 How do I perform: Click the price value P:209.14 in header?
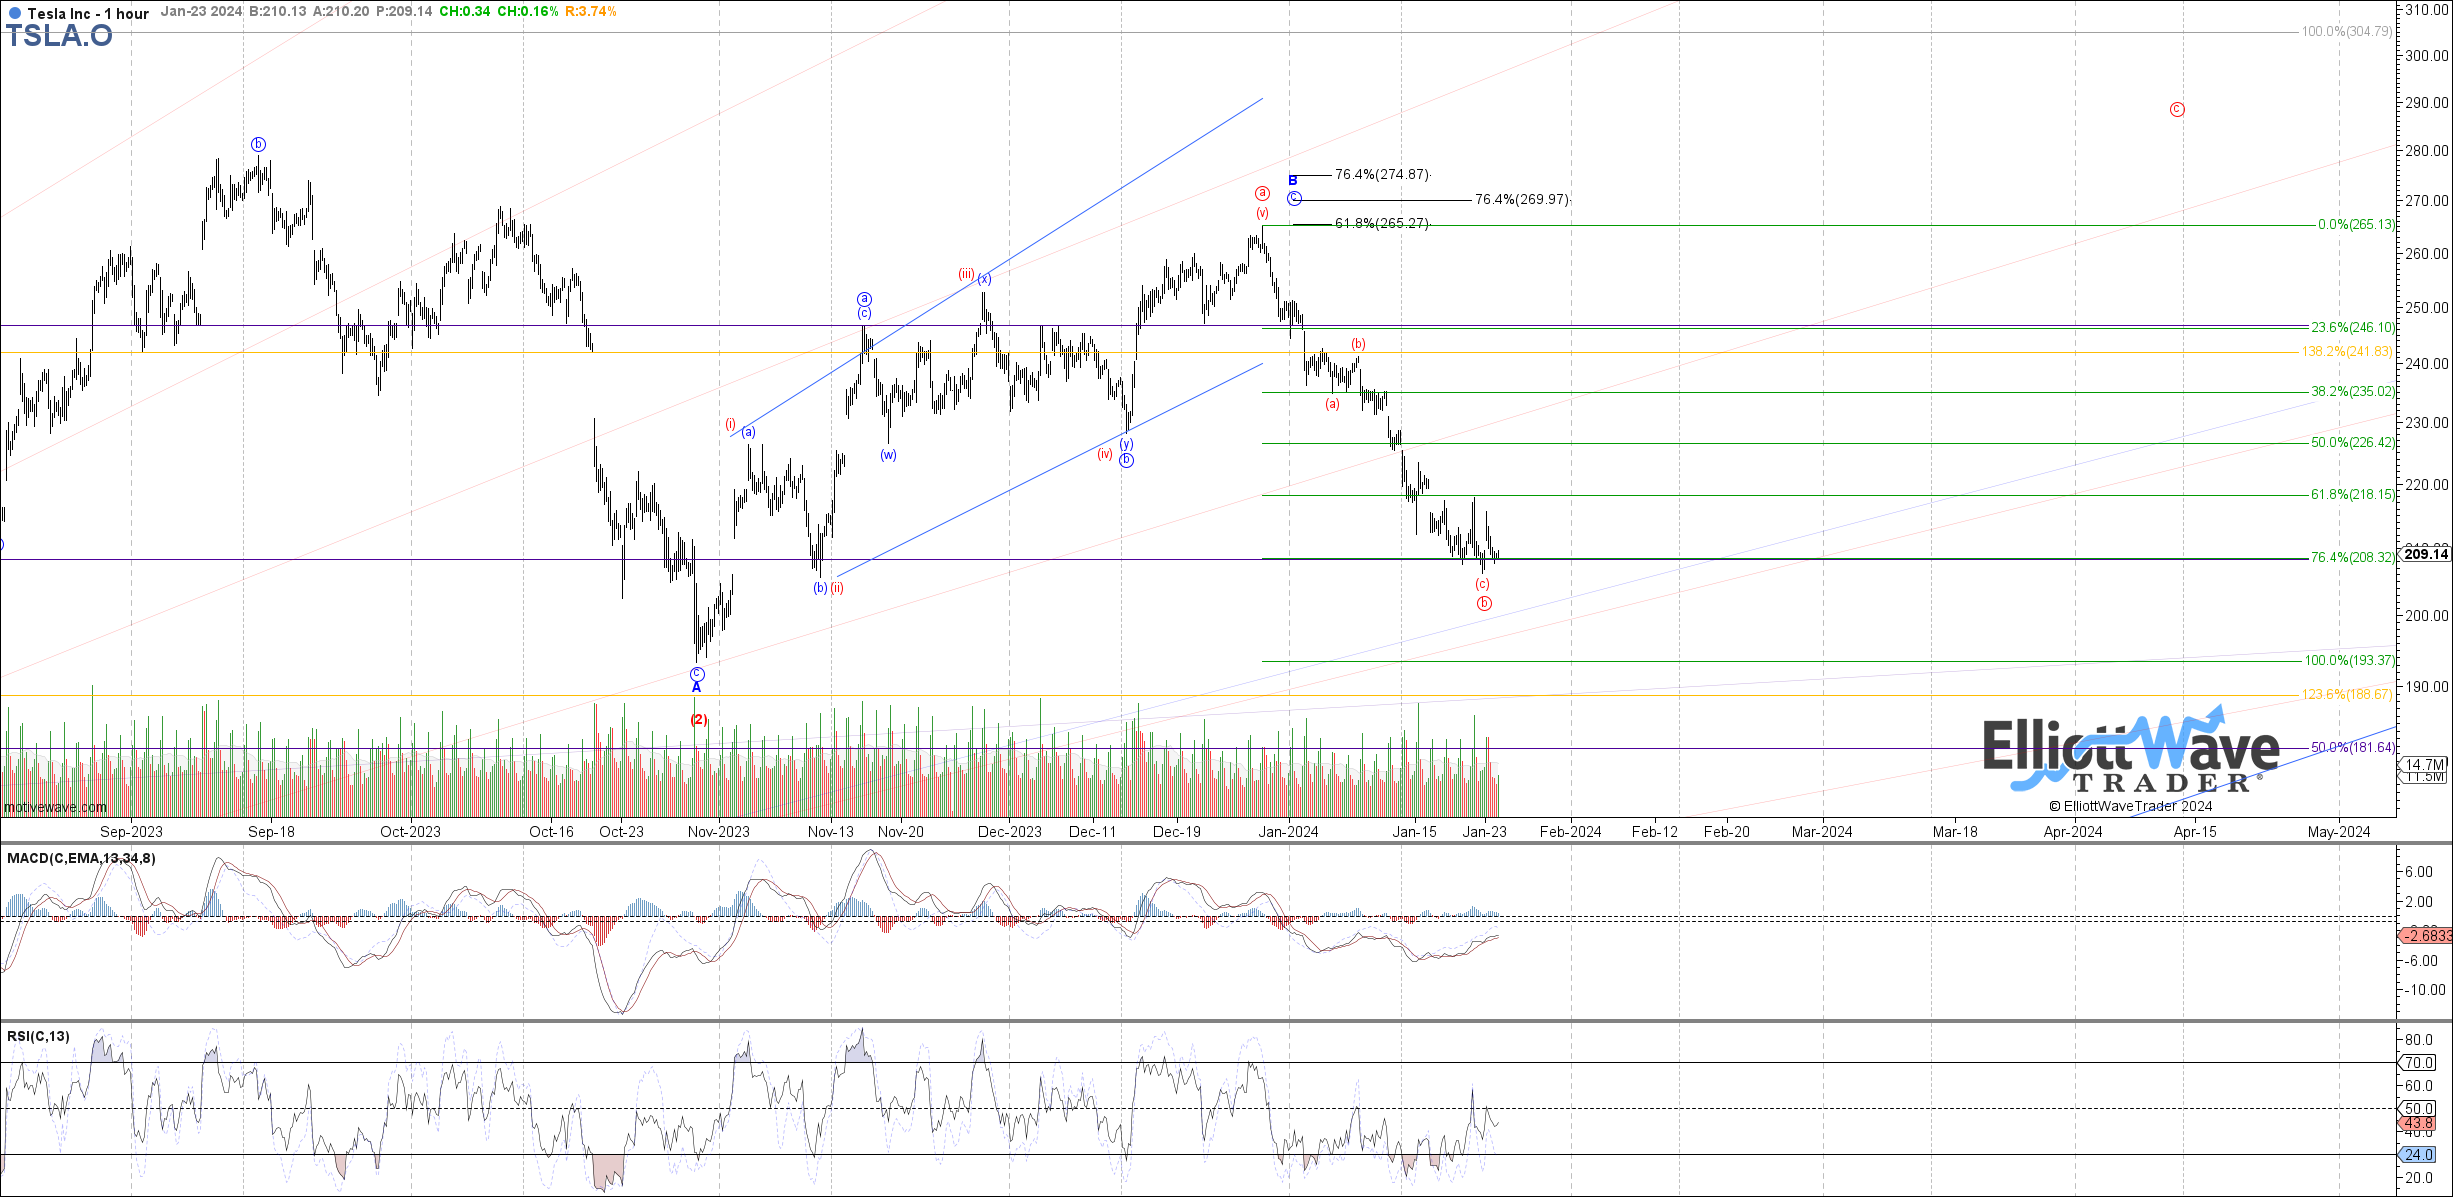(404, 12)
